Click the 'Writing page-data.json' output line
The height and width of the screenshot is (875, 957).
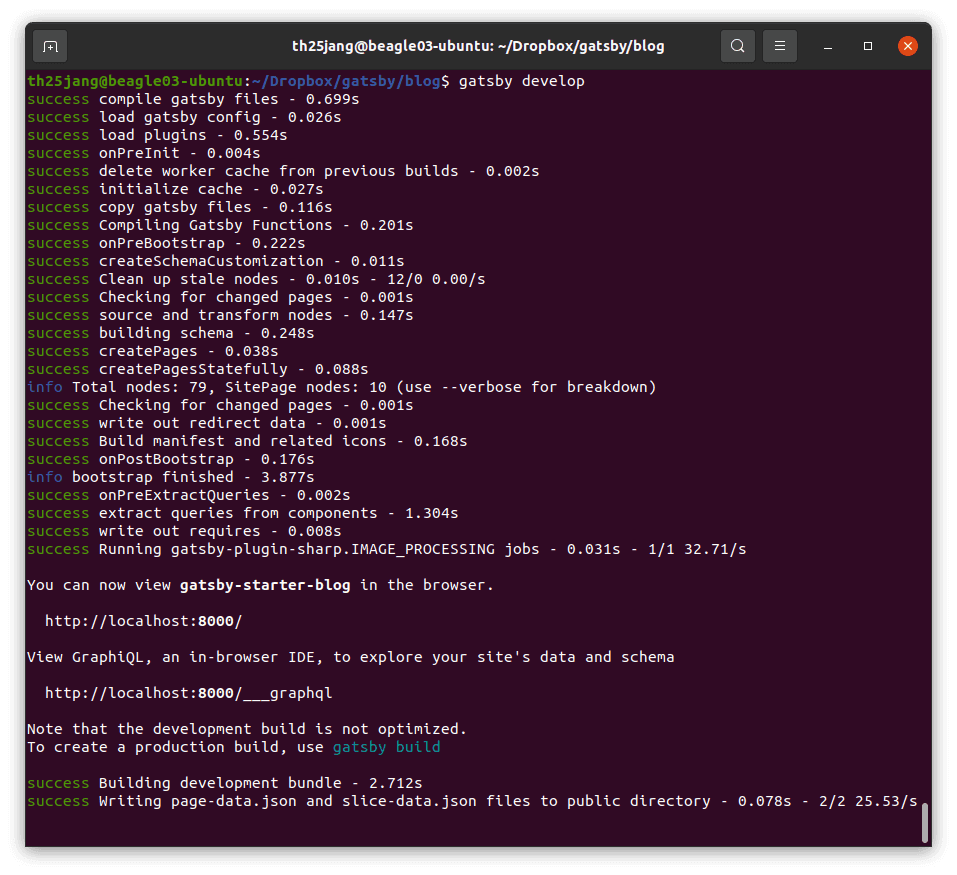click(400, 801)
